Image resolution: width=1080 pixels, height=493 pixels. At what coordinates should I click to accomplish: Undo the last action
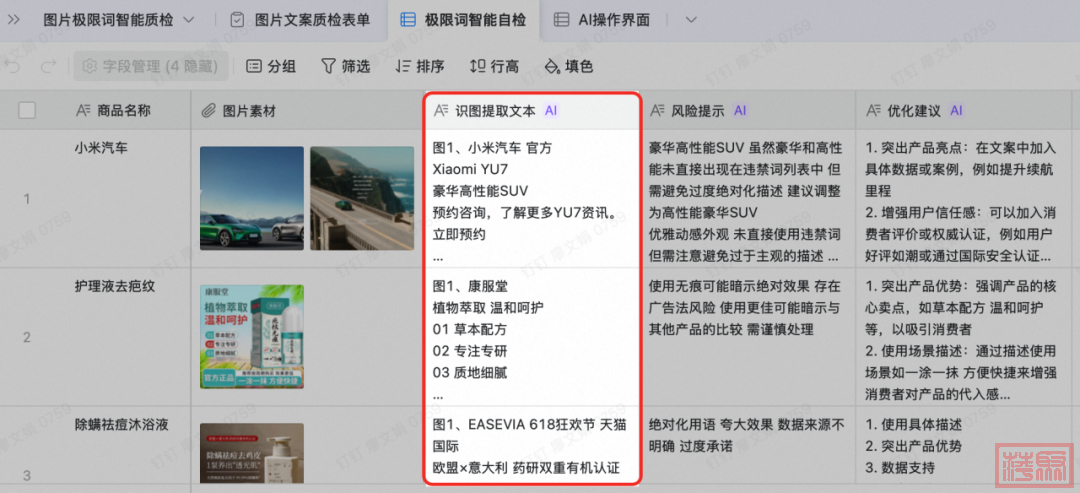pos(12,66)
